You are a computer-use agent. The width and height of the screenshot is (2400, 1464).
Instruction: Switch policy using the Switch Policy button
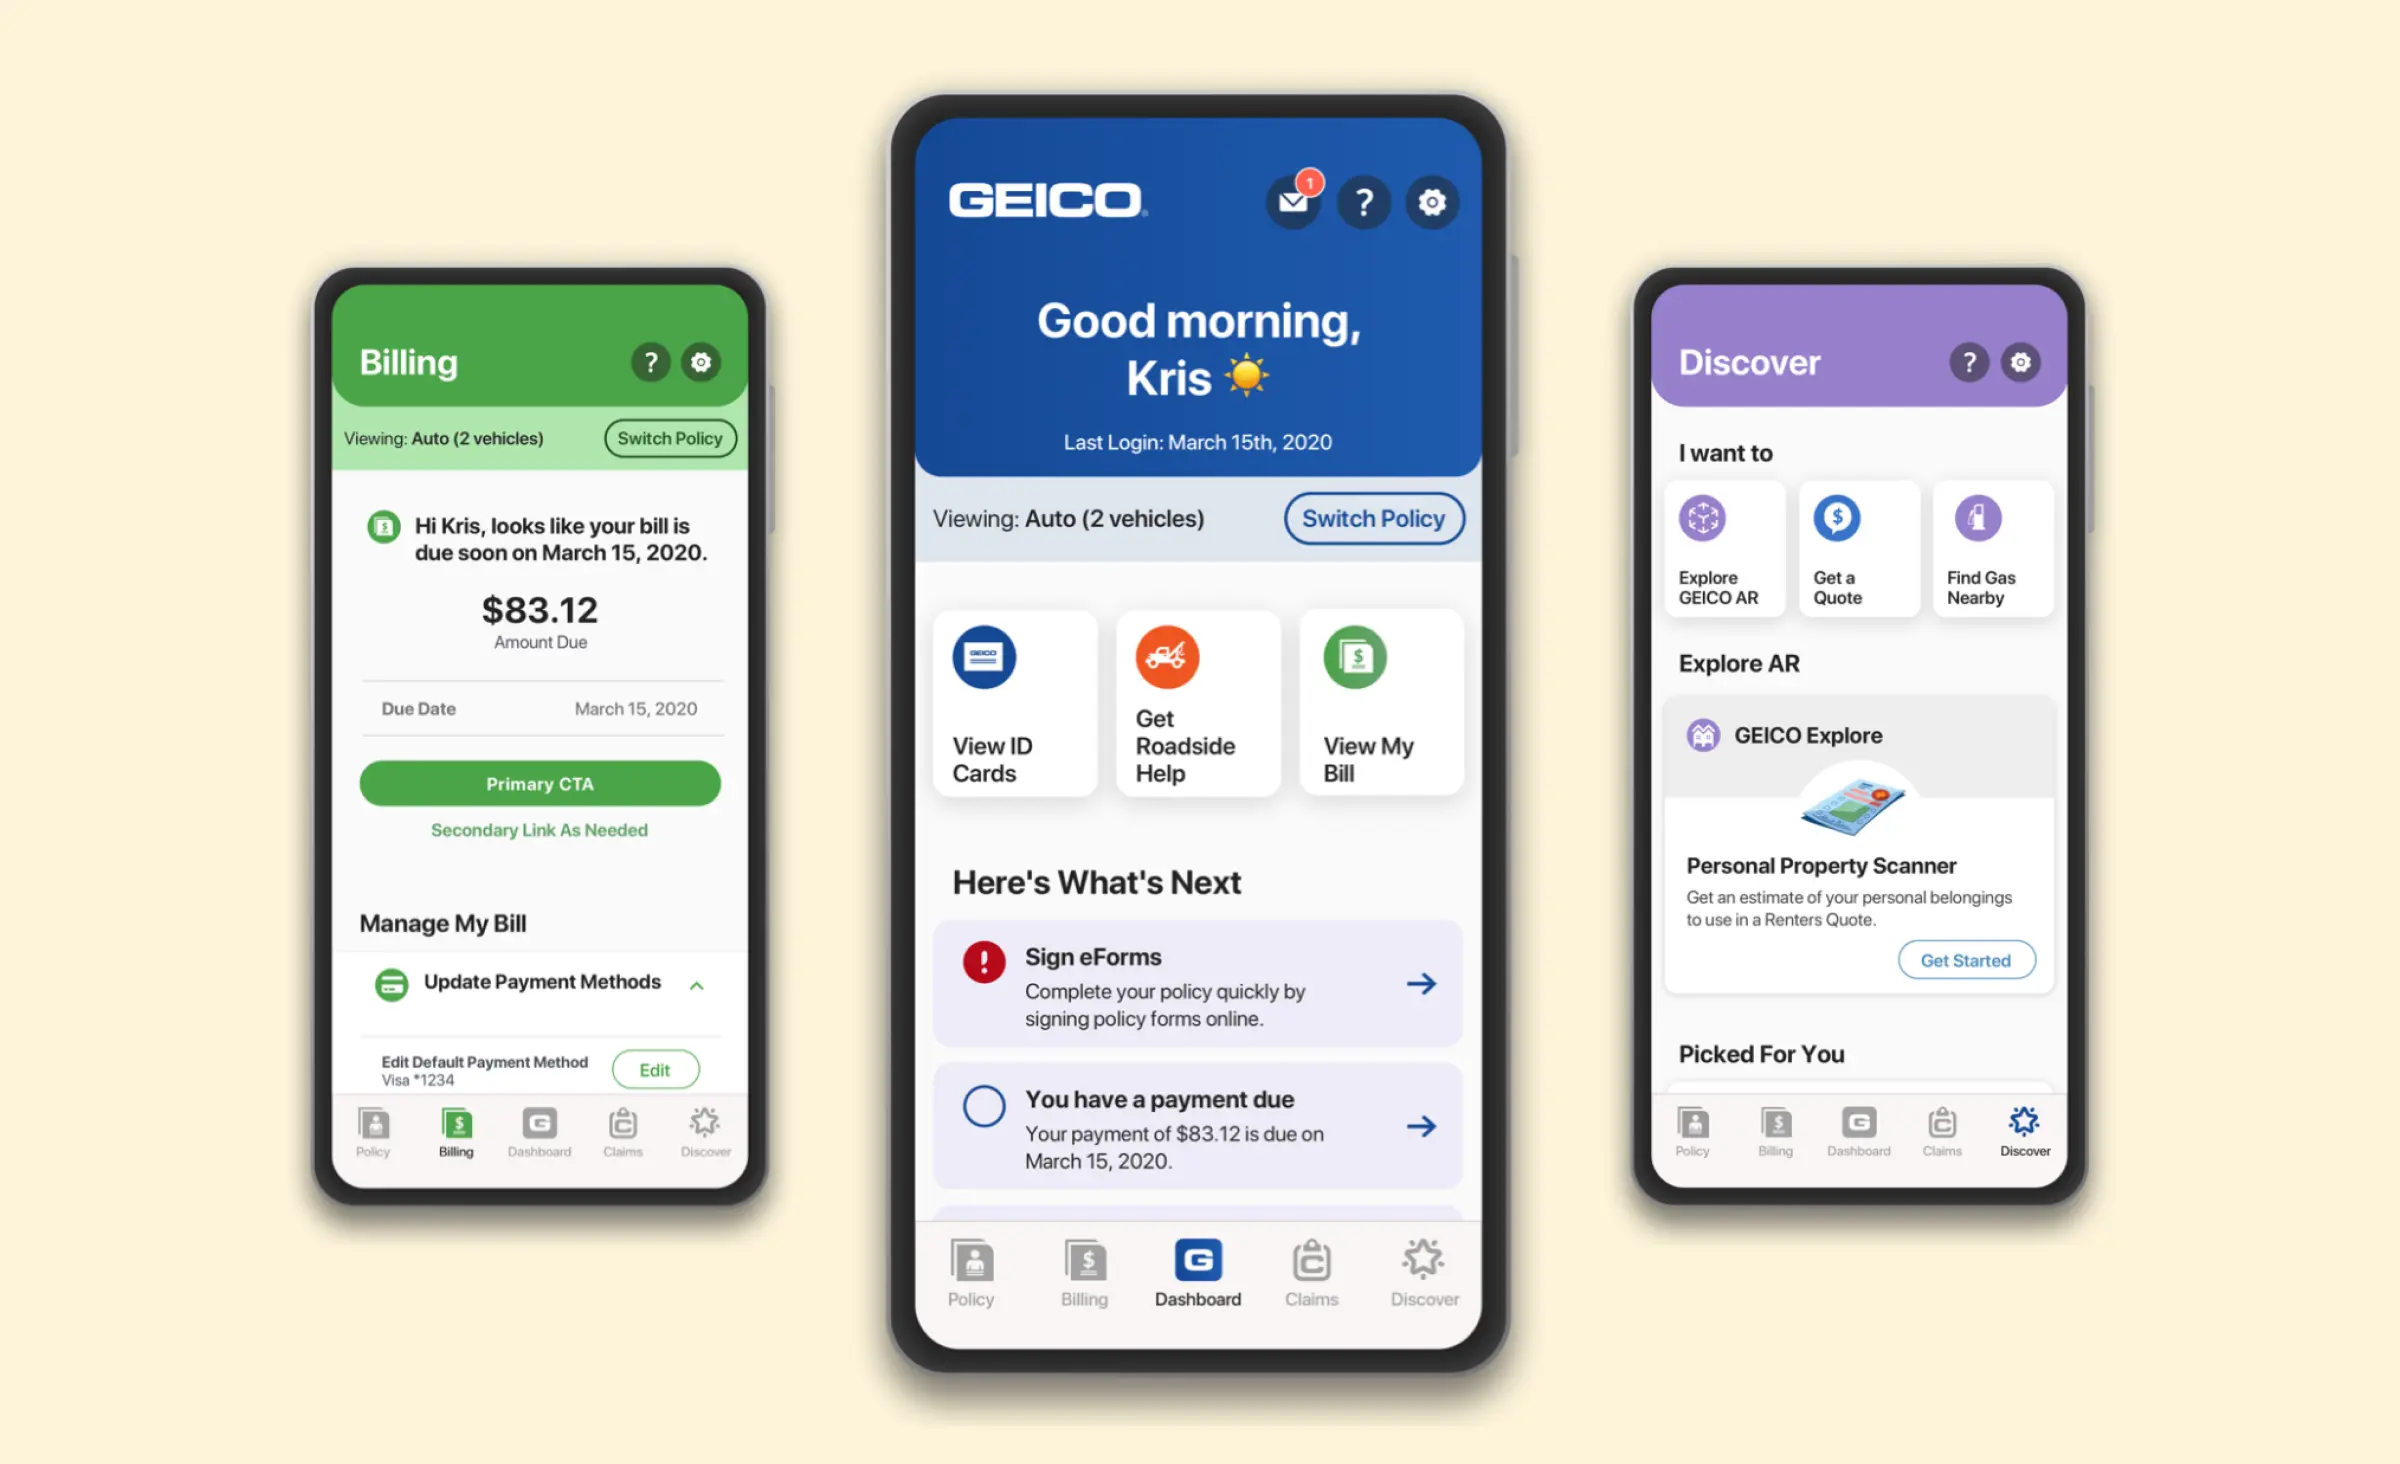tap(1371, 518)
